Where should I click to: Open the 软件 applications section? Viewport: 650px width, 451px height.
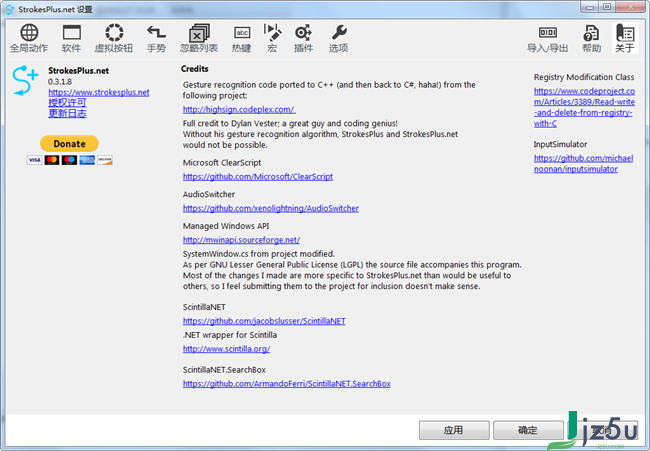point(71,38)
